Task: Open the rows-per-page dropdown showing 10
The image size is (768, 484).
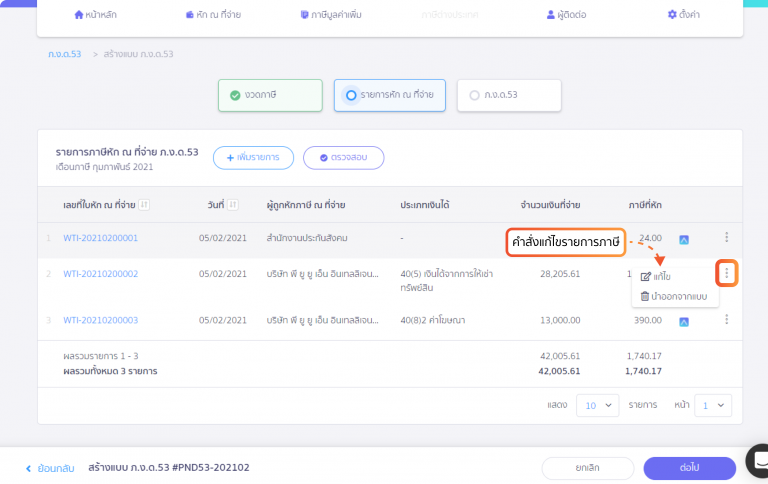Action: pyautogui.click(x=597, y=405)
